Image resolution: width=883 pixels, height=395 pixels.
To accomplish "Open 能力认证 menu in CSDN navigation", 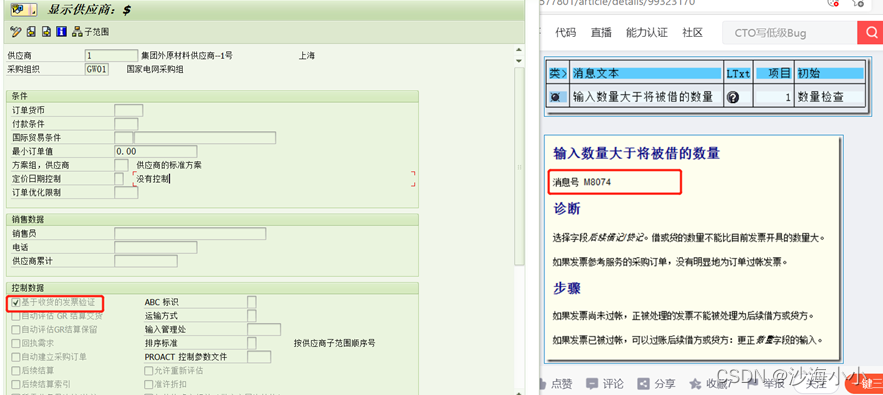I will [646, 33].
